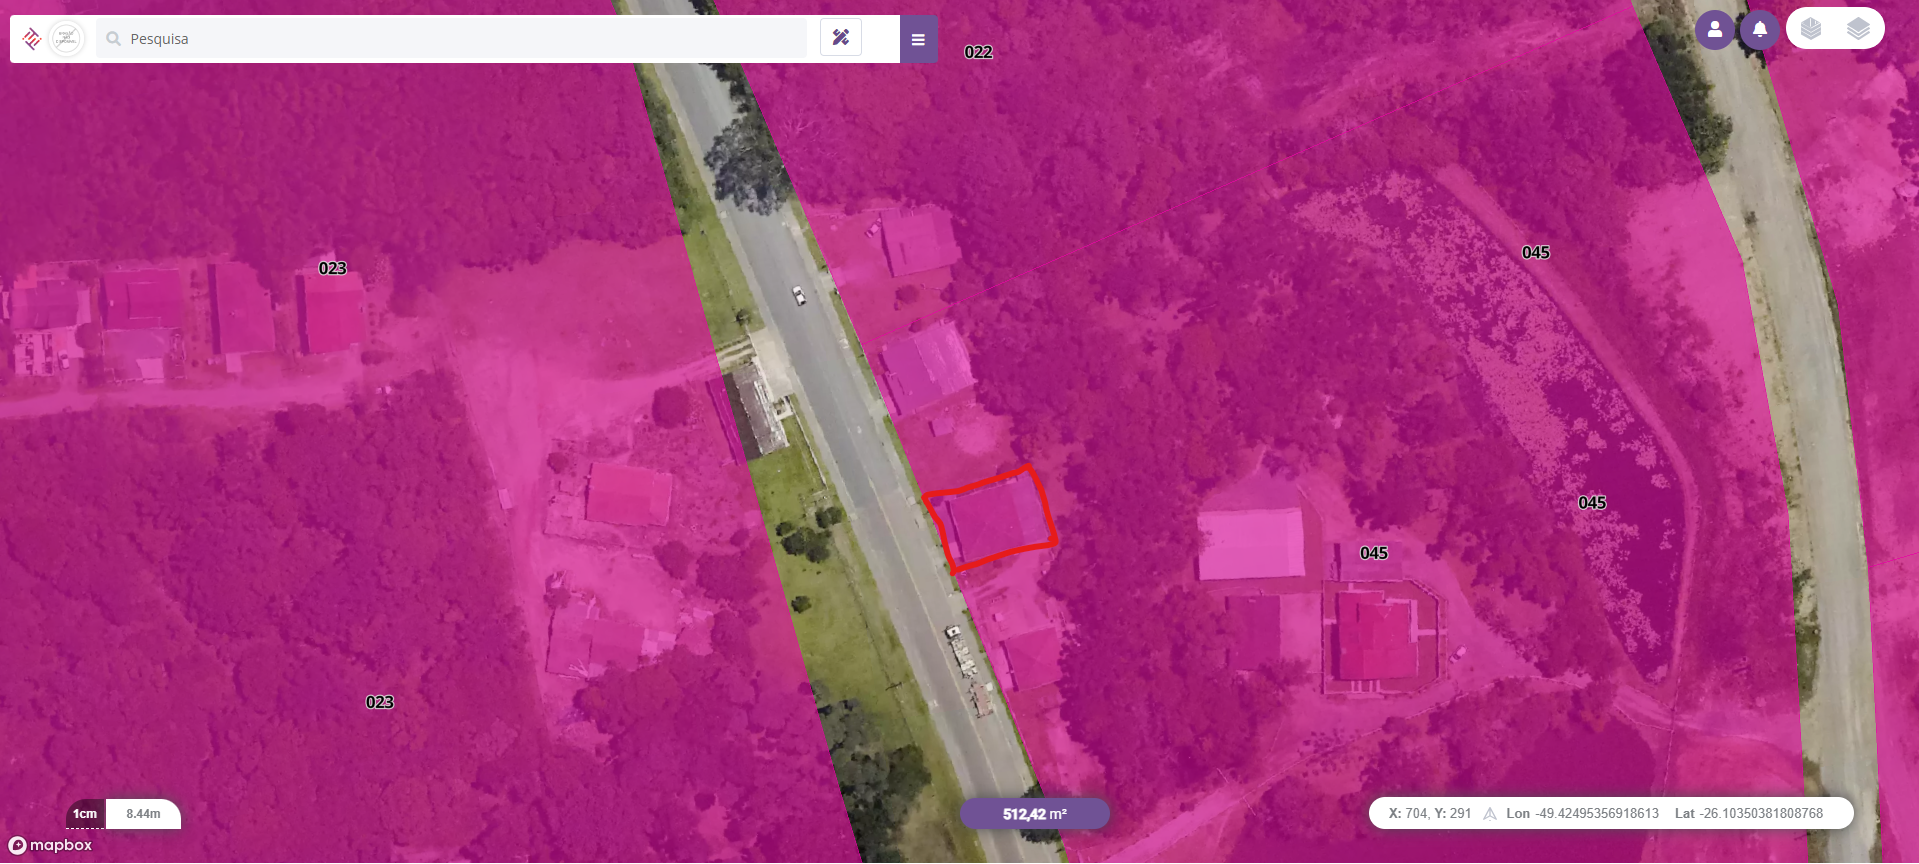
Task: Open the measurement and drawing tools button
Action: (841, 38)
